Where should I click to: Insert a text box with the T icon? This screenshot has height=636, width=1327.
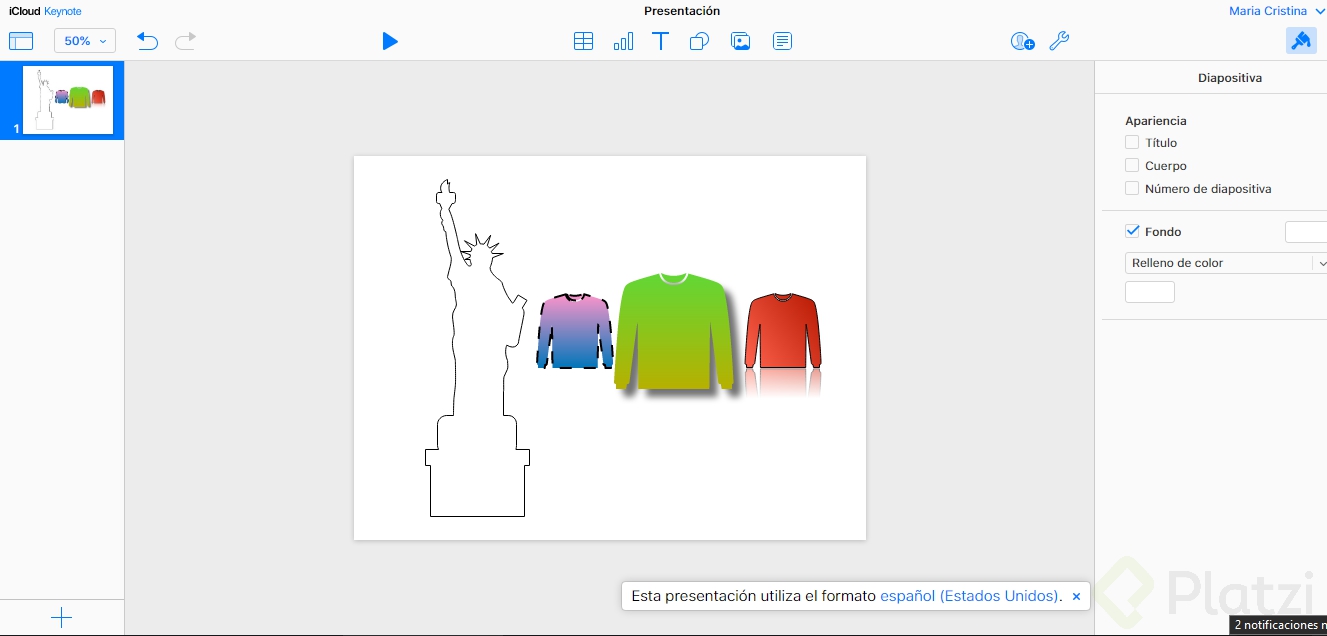660,41
